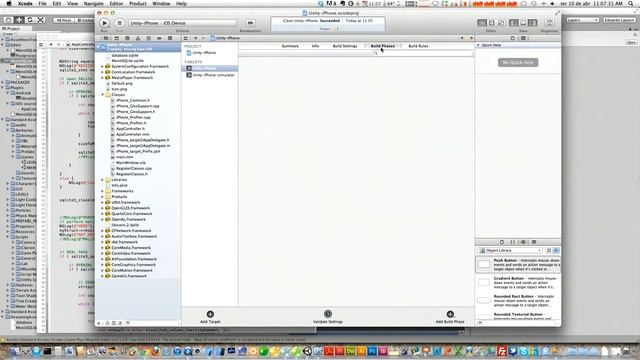640x360 pixels.
Task: Enter full screen with the window's arrows icon
Action: tap(557, 13)
